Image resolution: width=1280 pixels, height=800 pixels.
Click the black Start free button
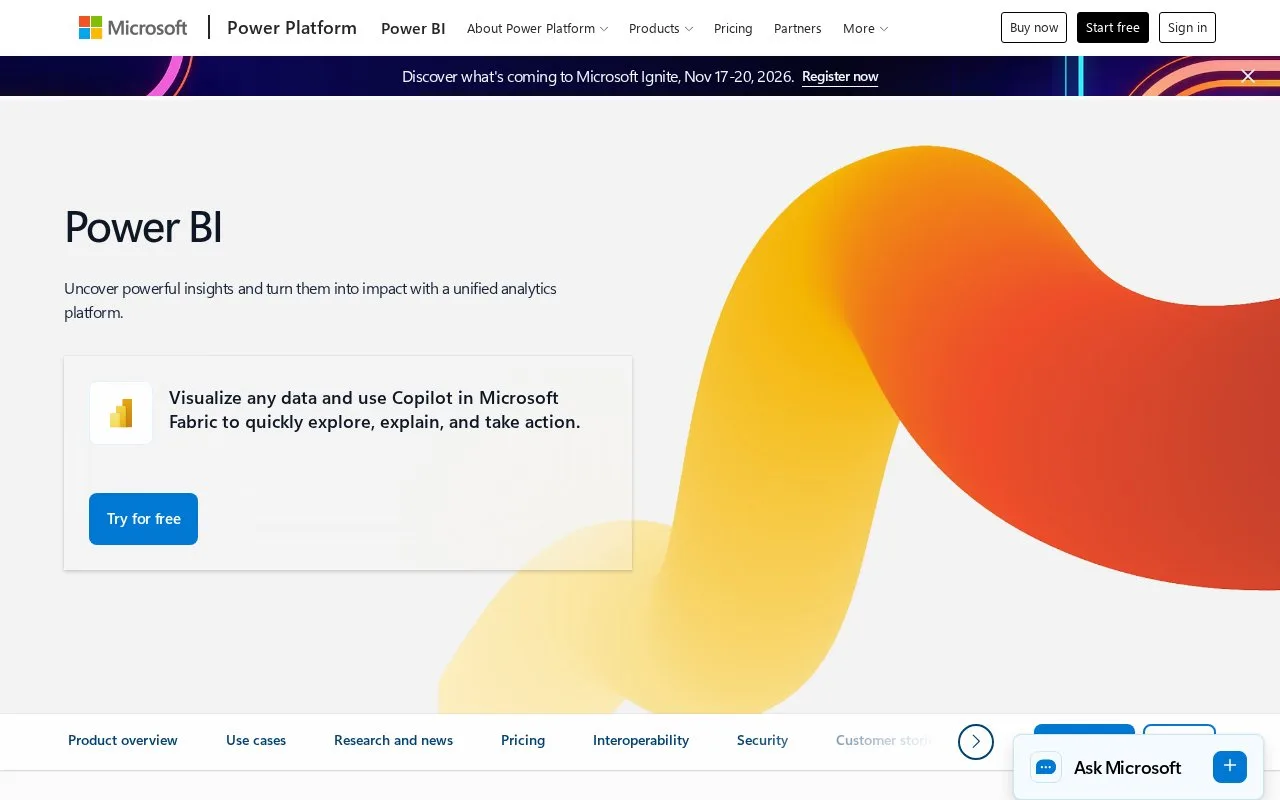tap(1113, 28)
